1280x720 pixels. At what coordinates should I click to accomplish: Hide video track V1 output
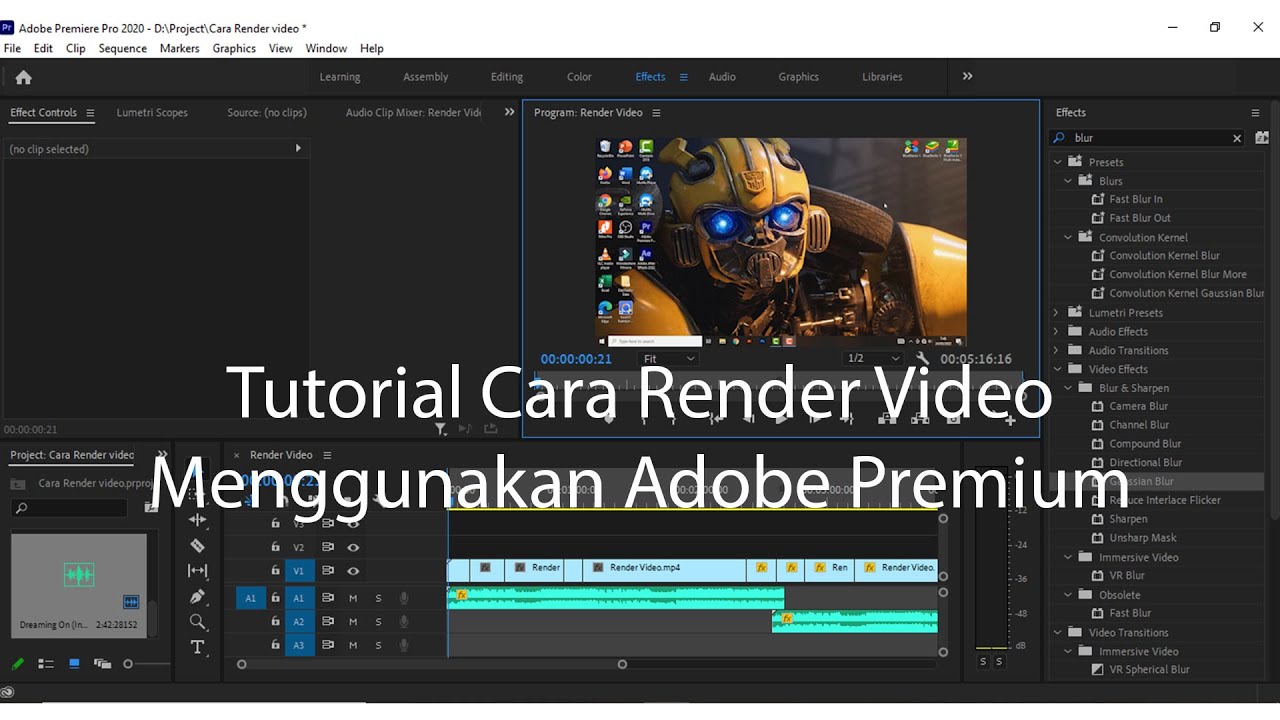[353, 571]
